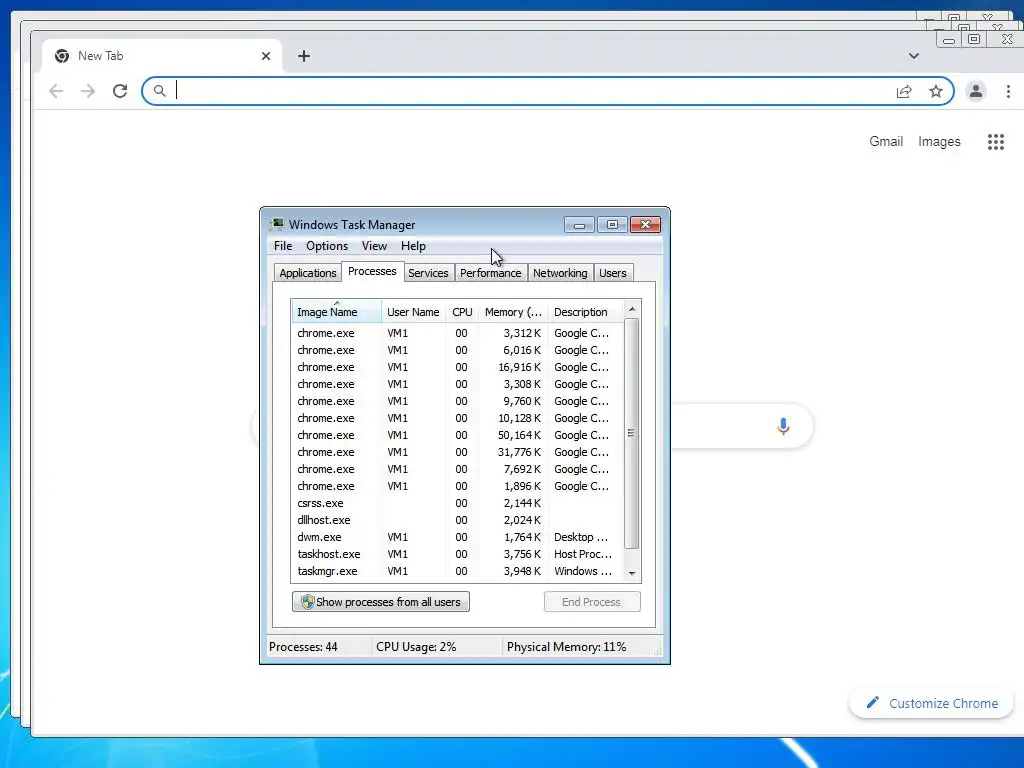Switch to the Users tab
The height and width of the screenshot is (768, 1024).
pyautogui.click(x=613, y=273)
